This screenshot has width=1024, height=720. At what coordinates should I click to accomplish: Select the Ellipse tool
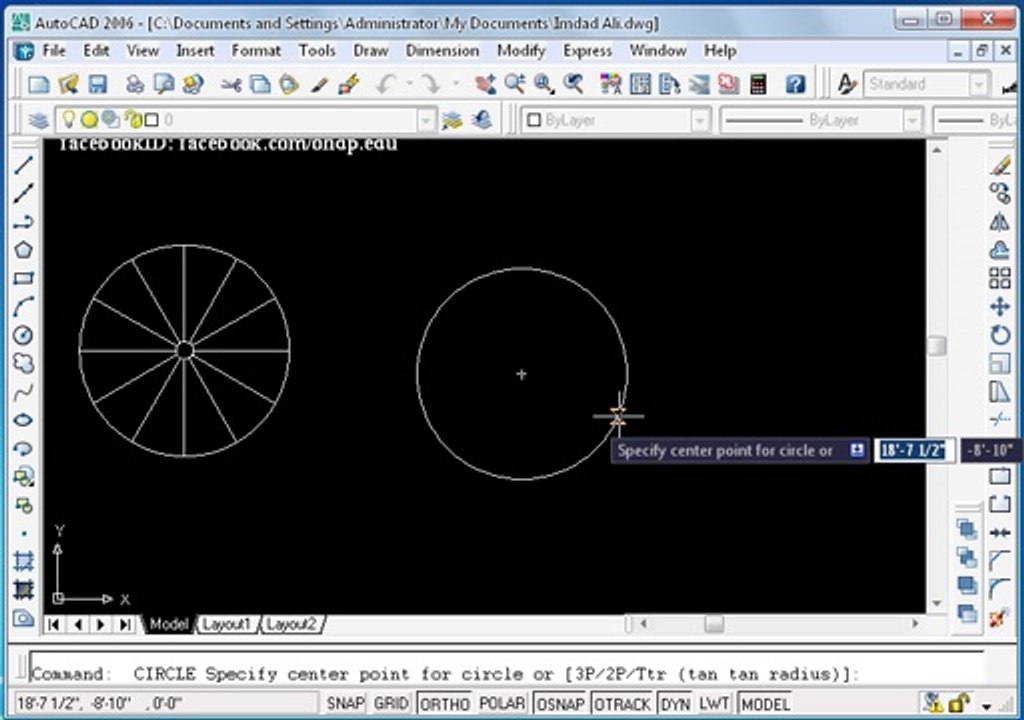pos(24,420)
